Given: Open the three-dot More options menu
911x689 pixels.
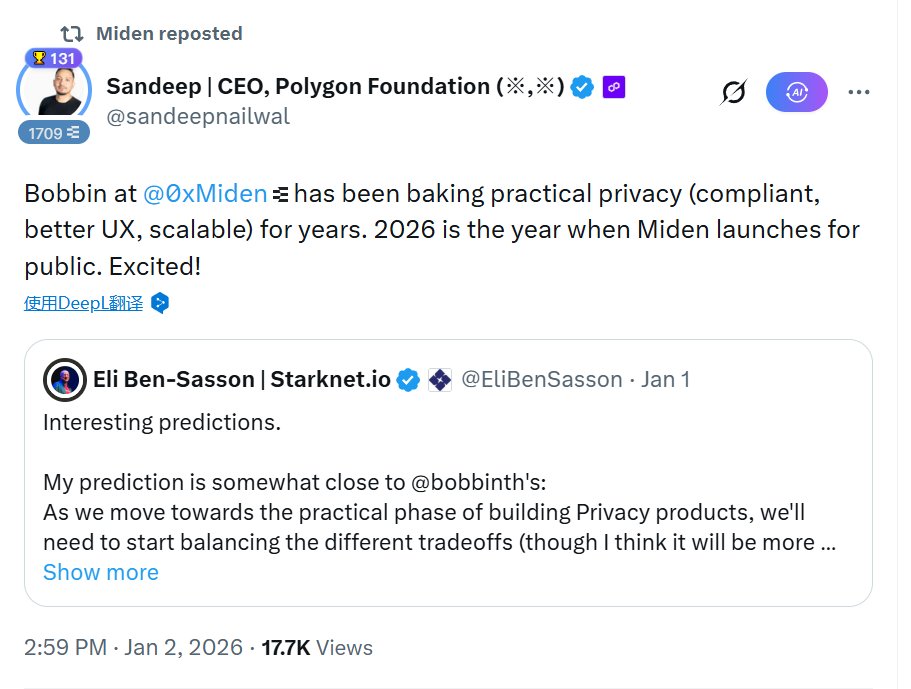Looking at the screenshot, I should (x=858, y=93).
